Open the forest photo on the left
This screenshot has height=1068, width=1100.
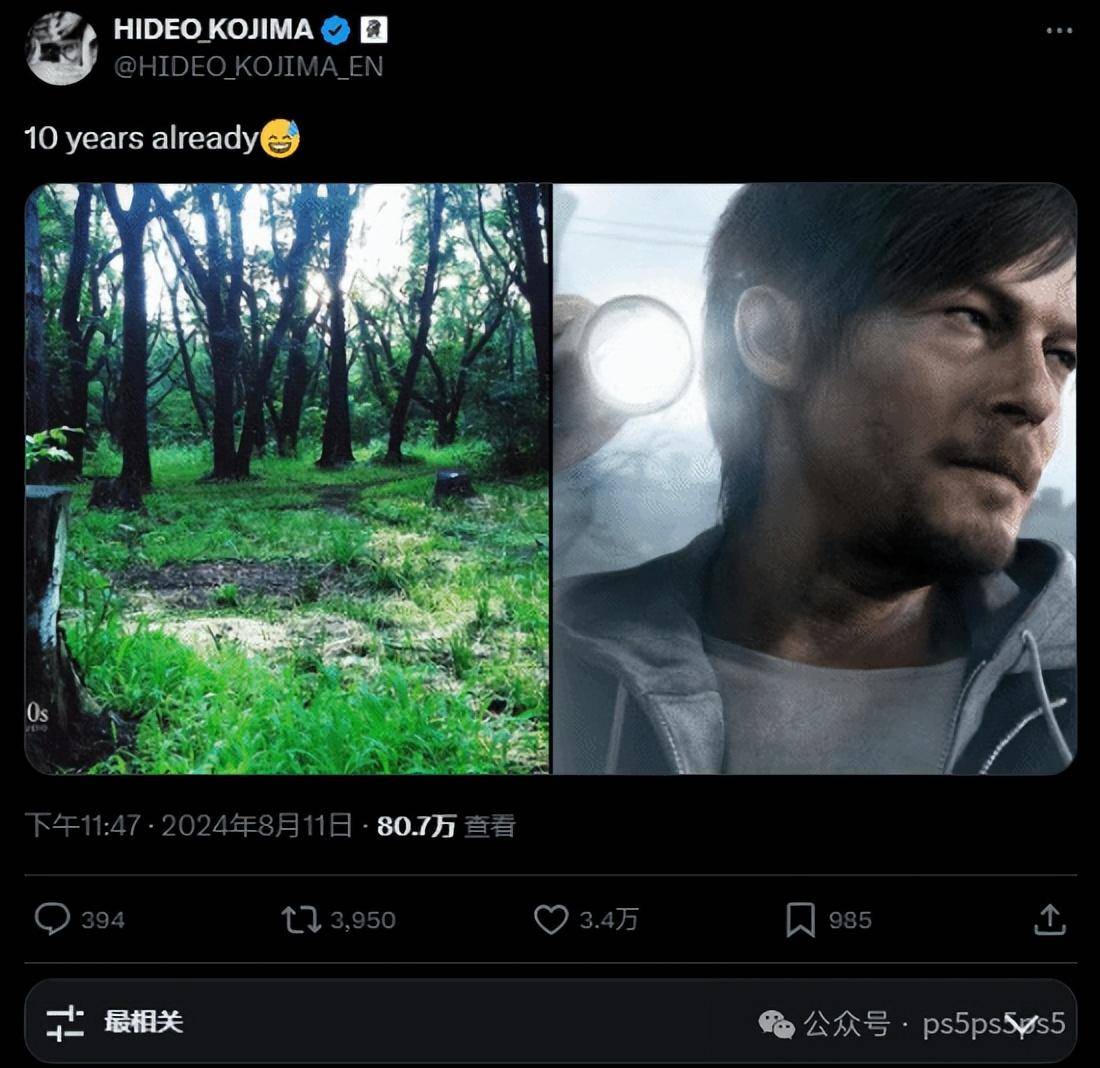click(288, 478)
